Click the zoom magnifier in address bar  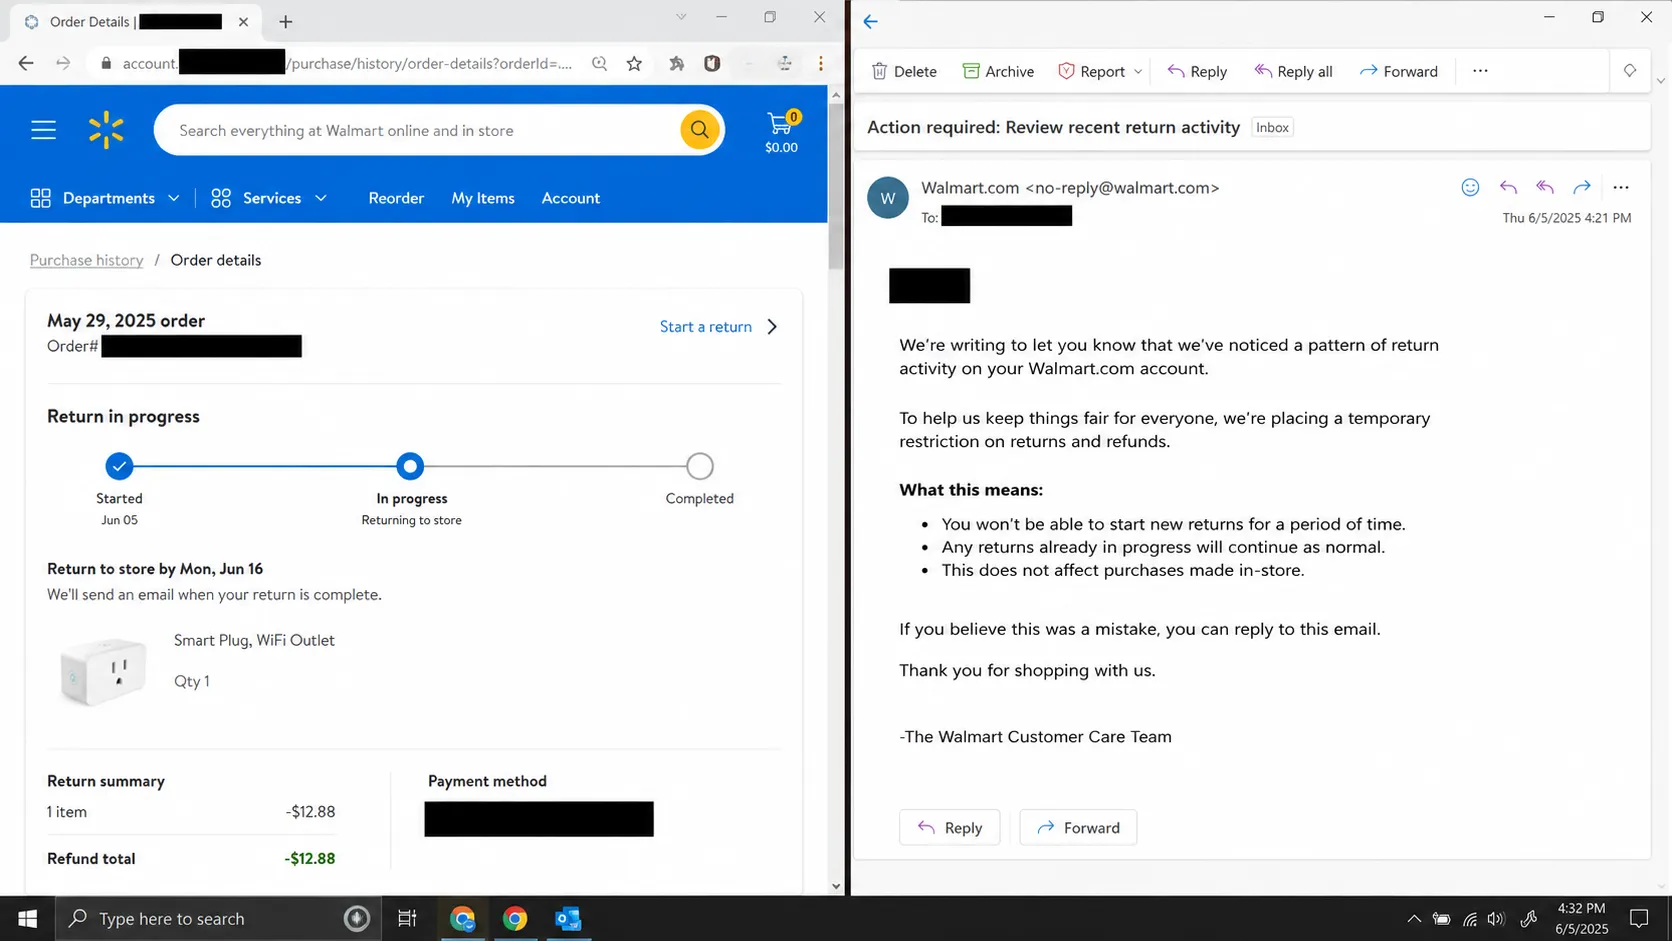pyautogui.click(x=599, y=64)
